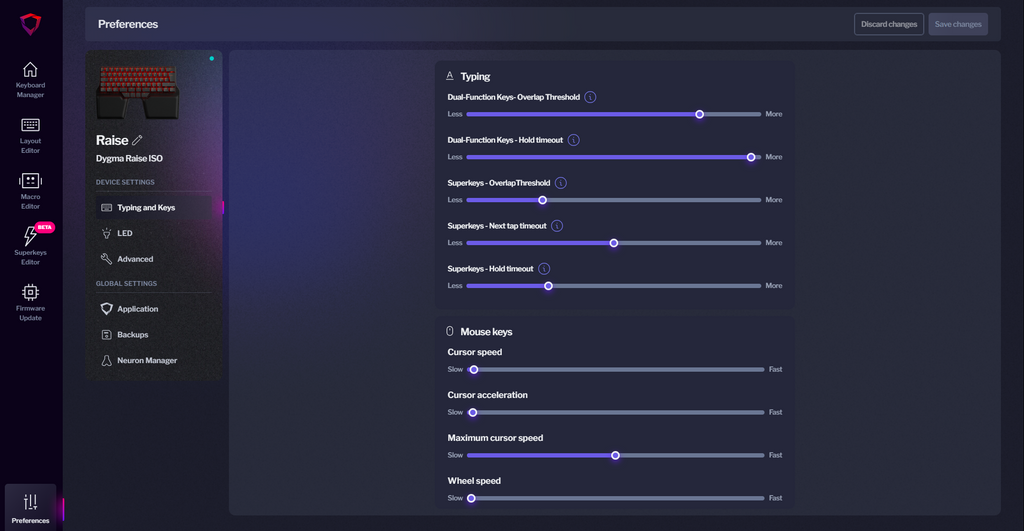The width and height of the screenshot is (1024, 531).
Task: Open the Layout Editor
Action: pos(30,135)
